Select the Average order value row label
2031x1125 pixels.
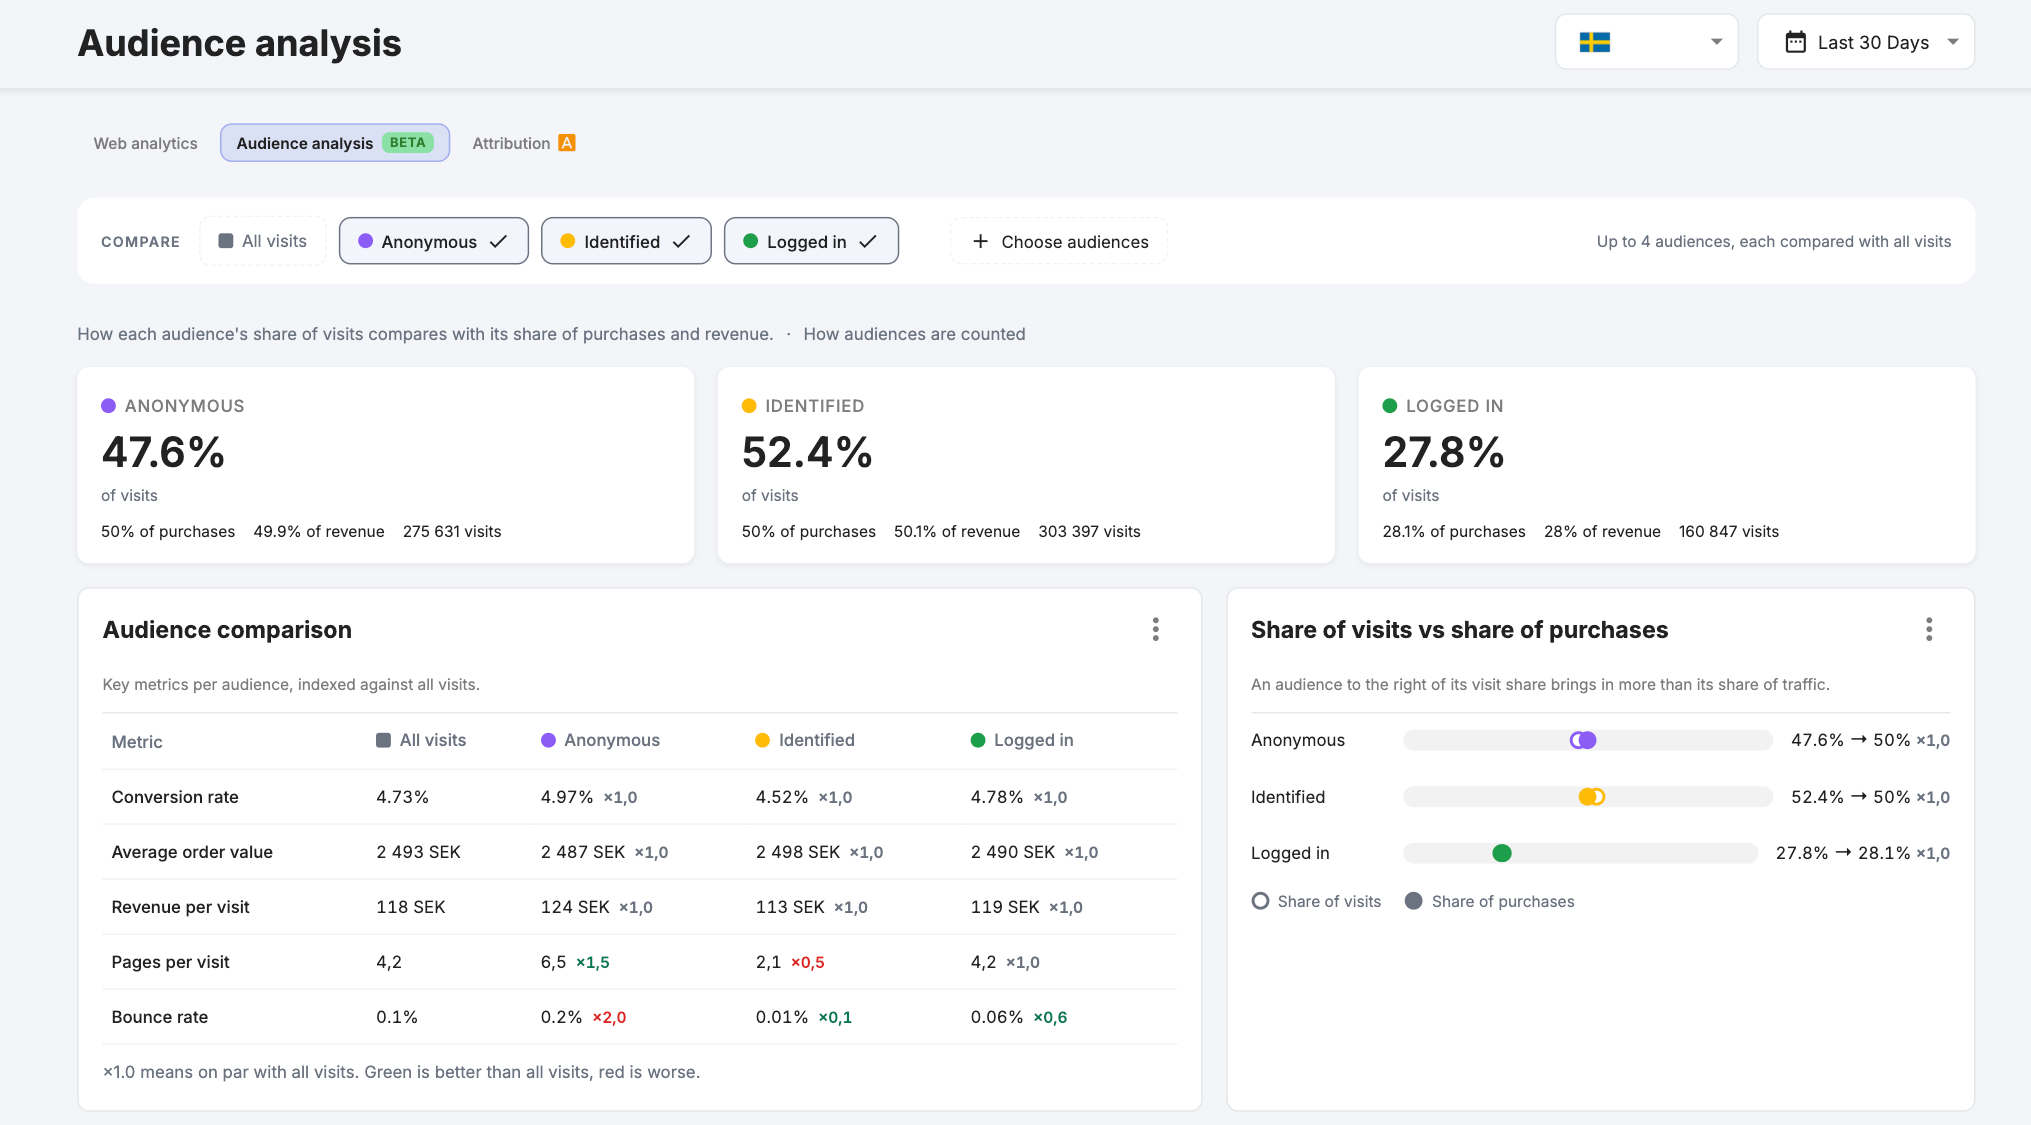[192, 852]
